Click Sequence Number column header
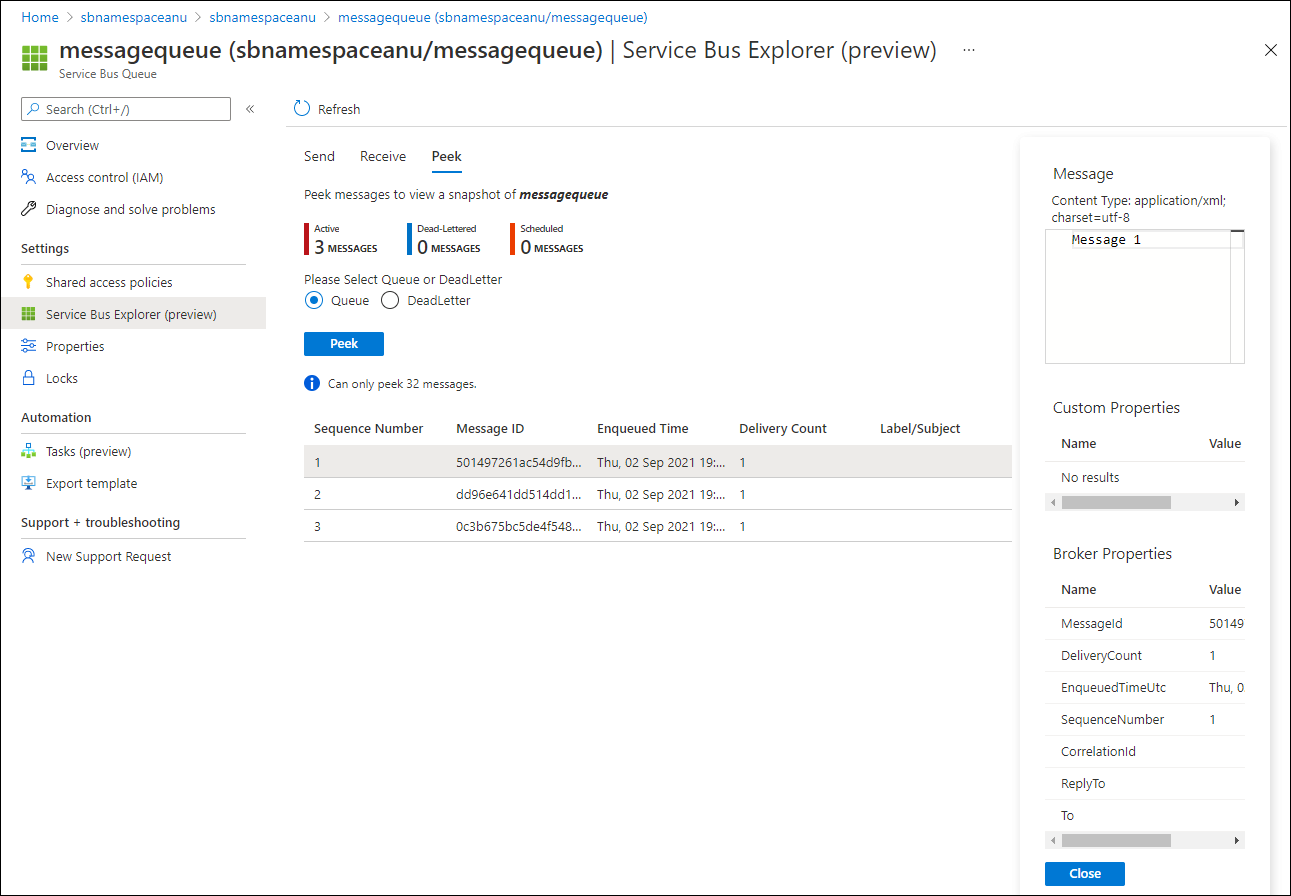The width and height of the screenshot is (1291, 896). click(x=368, y=428)
